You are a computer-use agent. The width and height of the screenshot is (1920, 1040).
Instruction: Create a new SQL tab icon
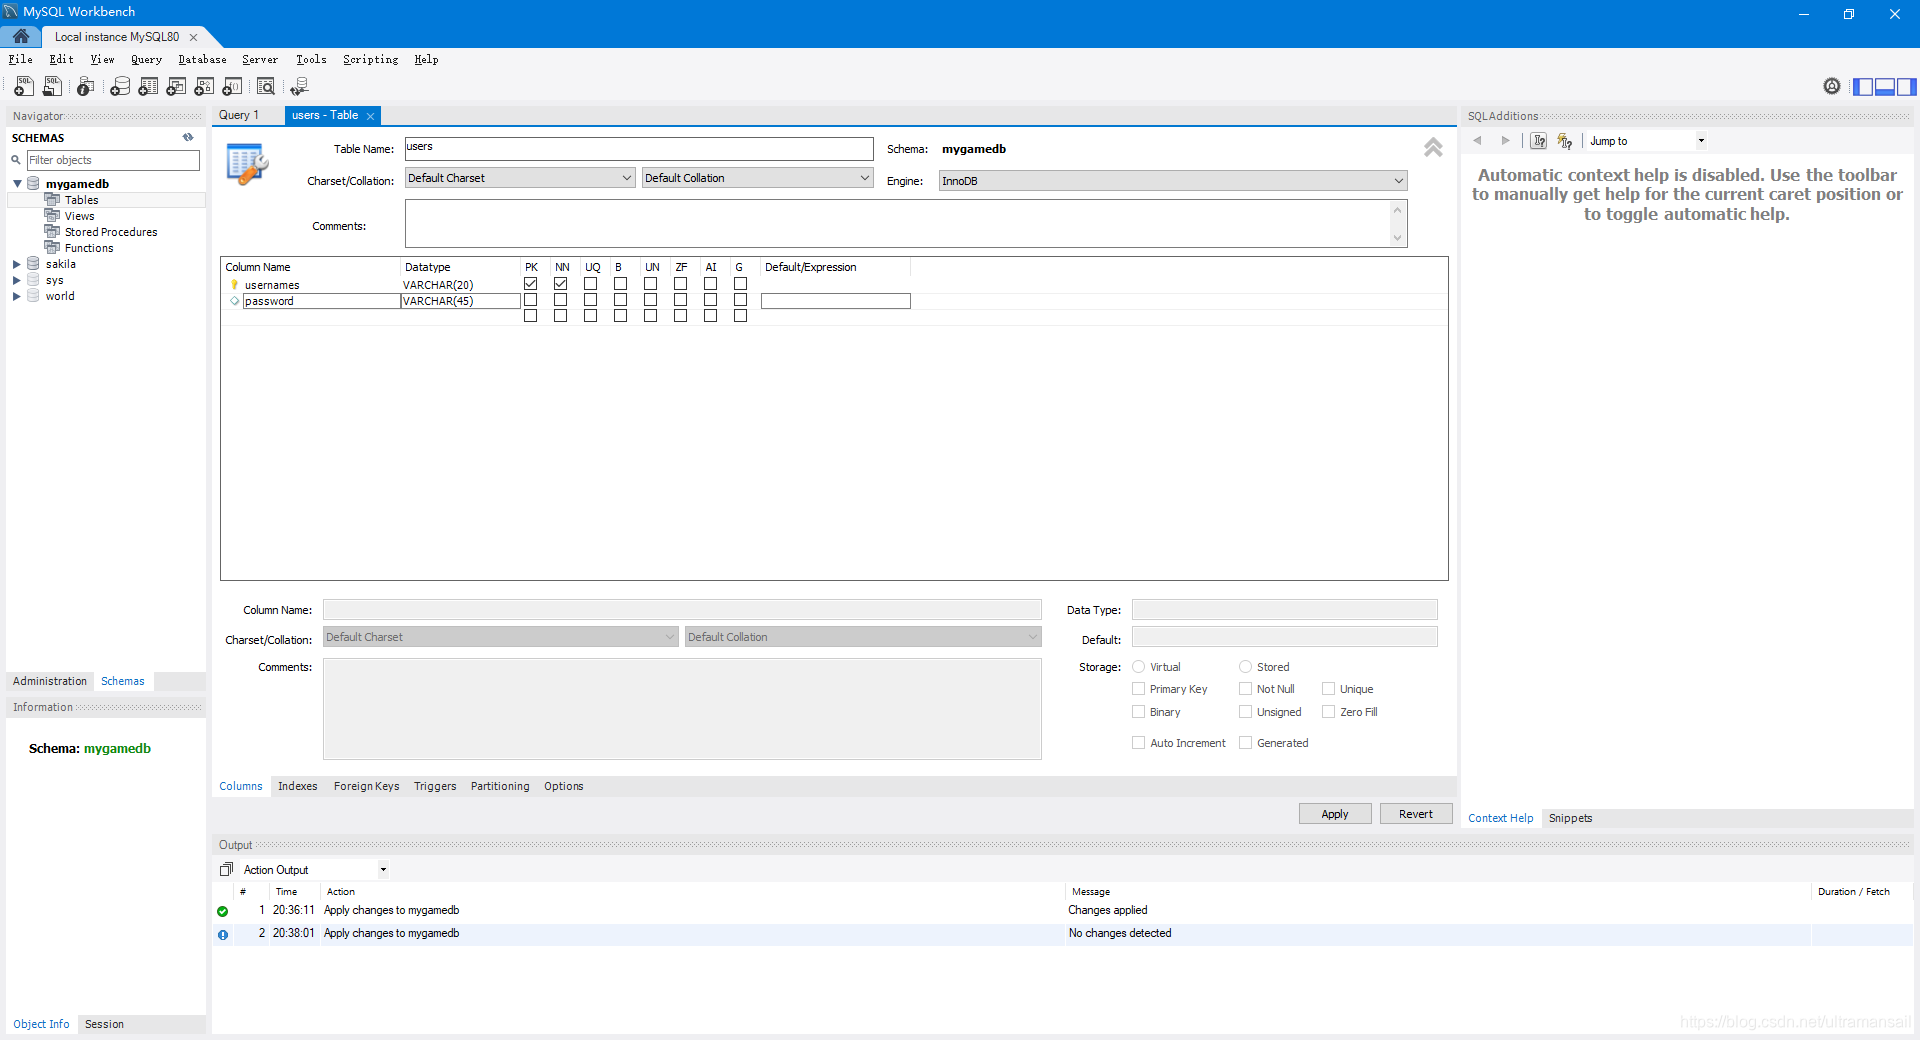(x=24, y=87)
